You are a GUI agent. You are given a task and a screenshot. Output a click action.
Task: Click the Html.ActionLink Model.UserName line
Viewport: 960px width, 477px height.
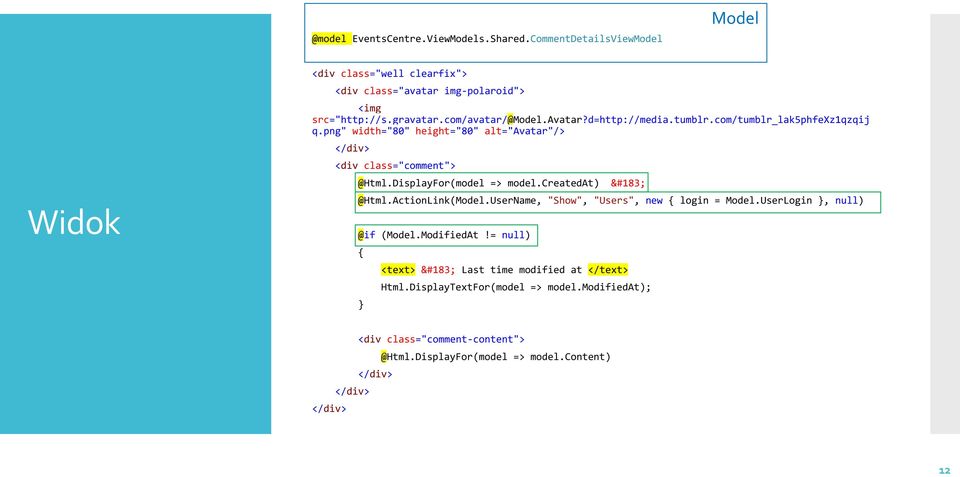point(610,200)
